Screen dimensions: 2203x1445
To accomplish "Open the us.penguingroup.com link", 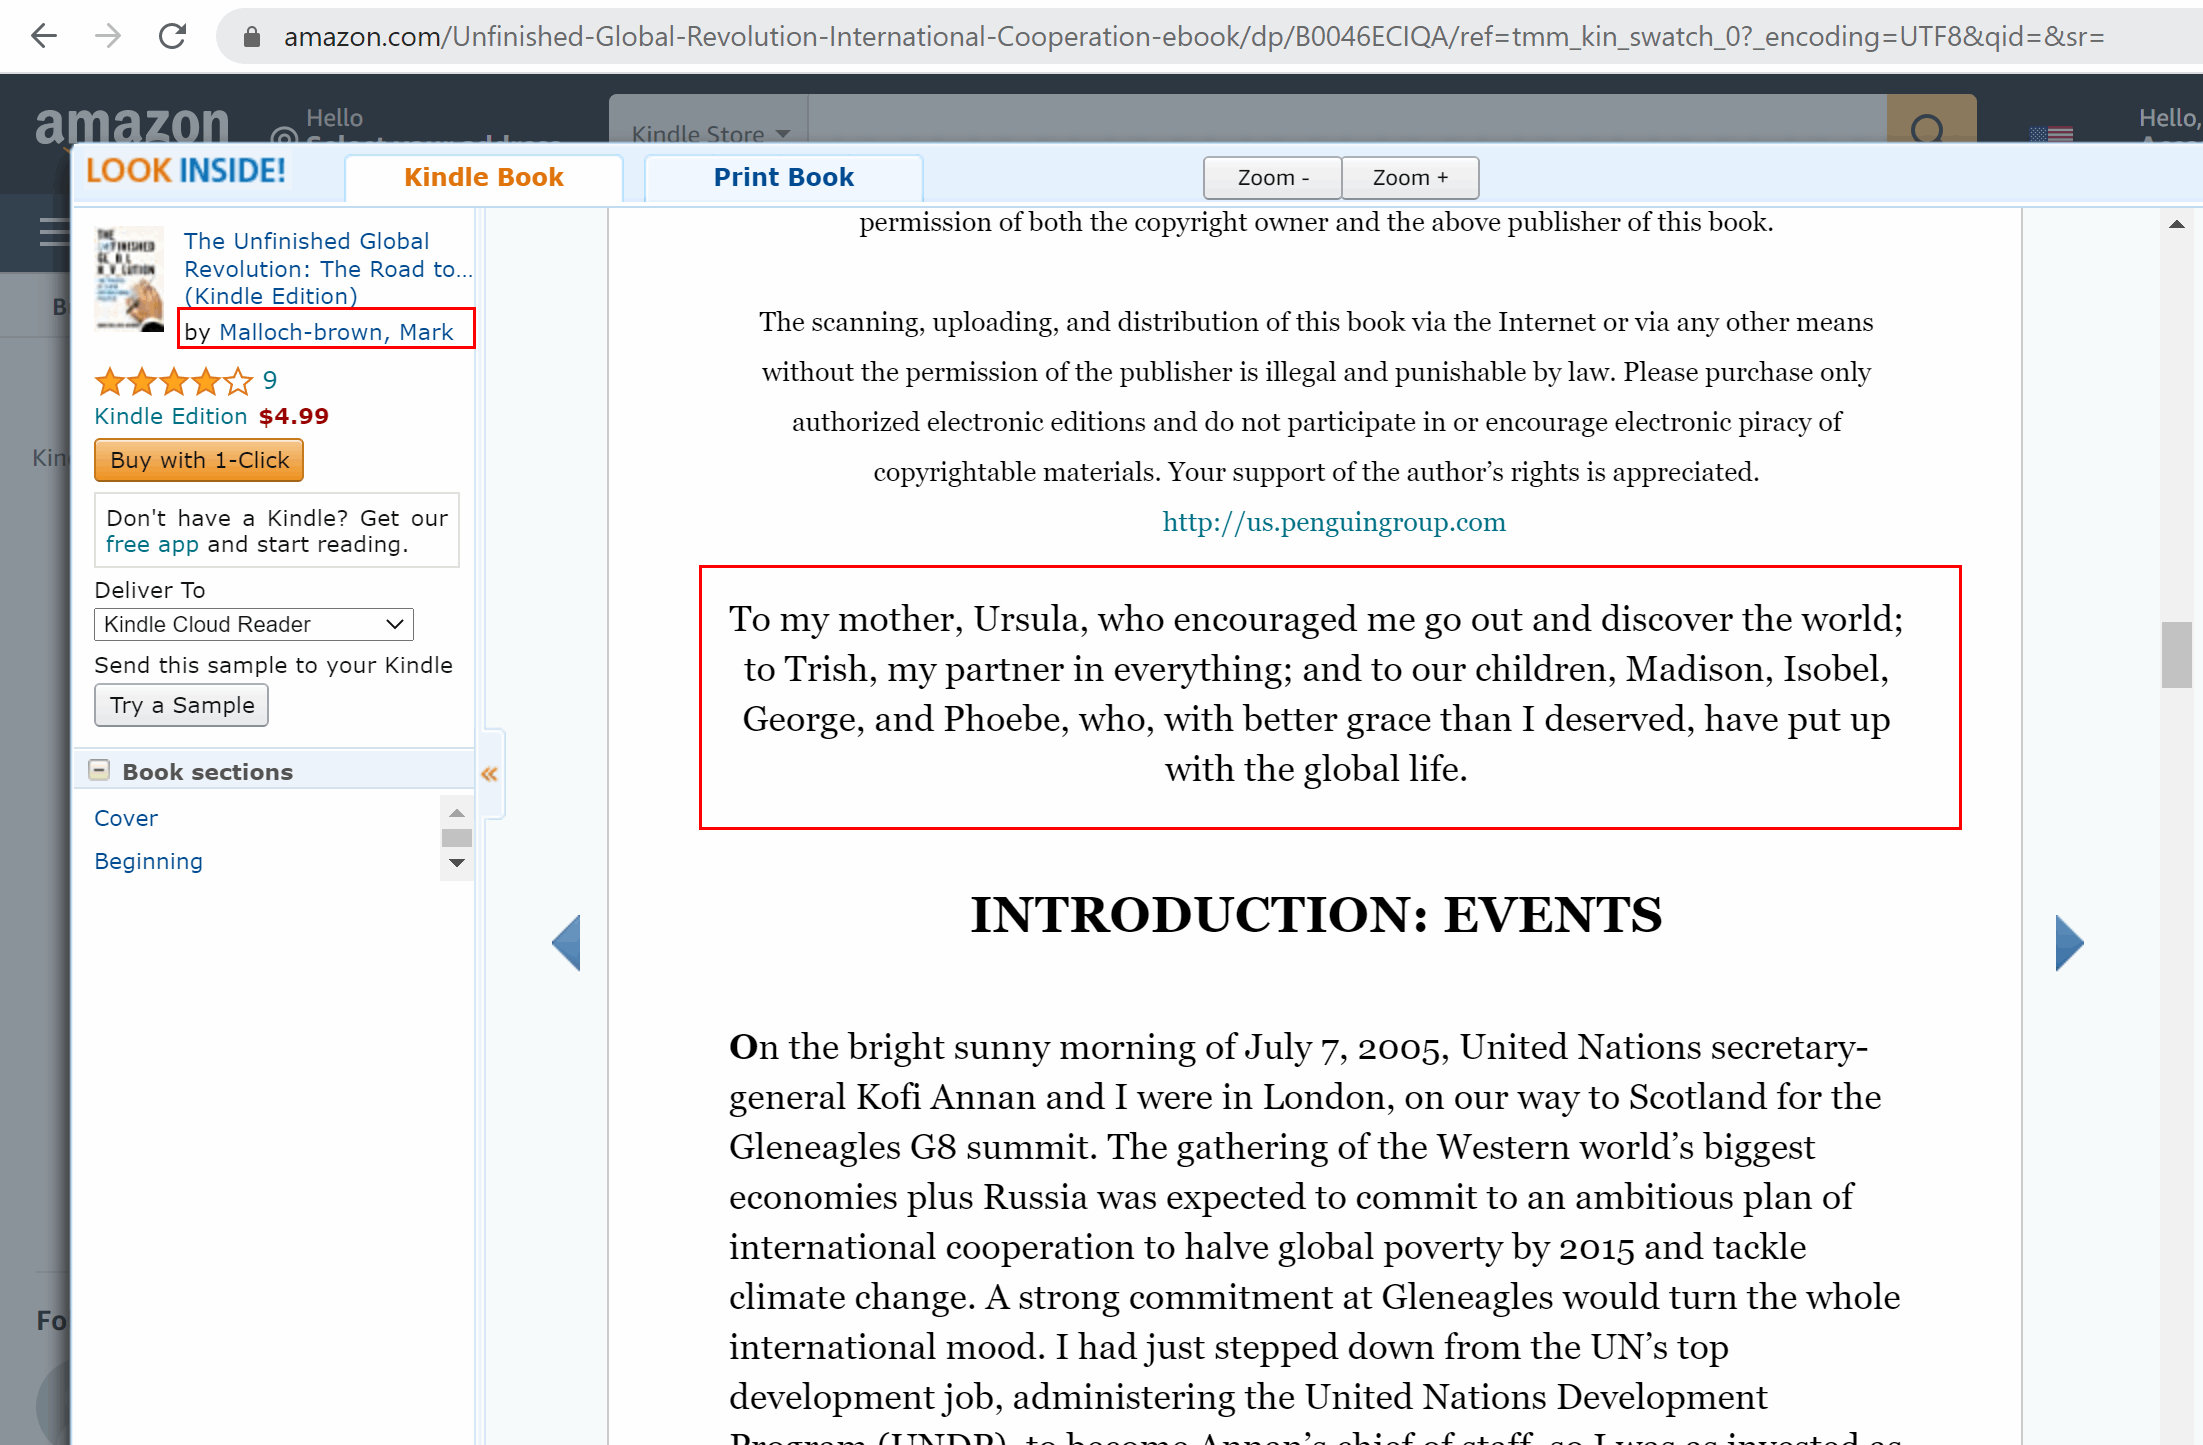I will click(1333, 522).
